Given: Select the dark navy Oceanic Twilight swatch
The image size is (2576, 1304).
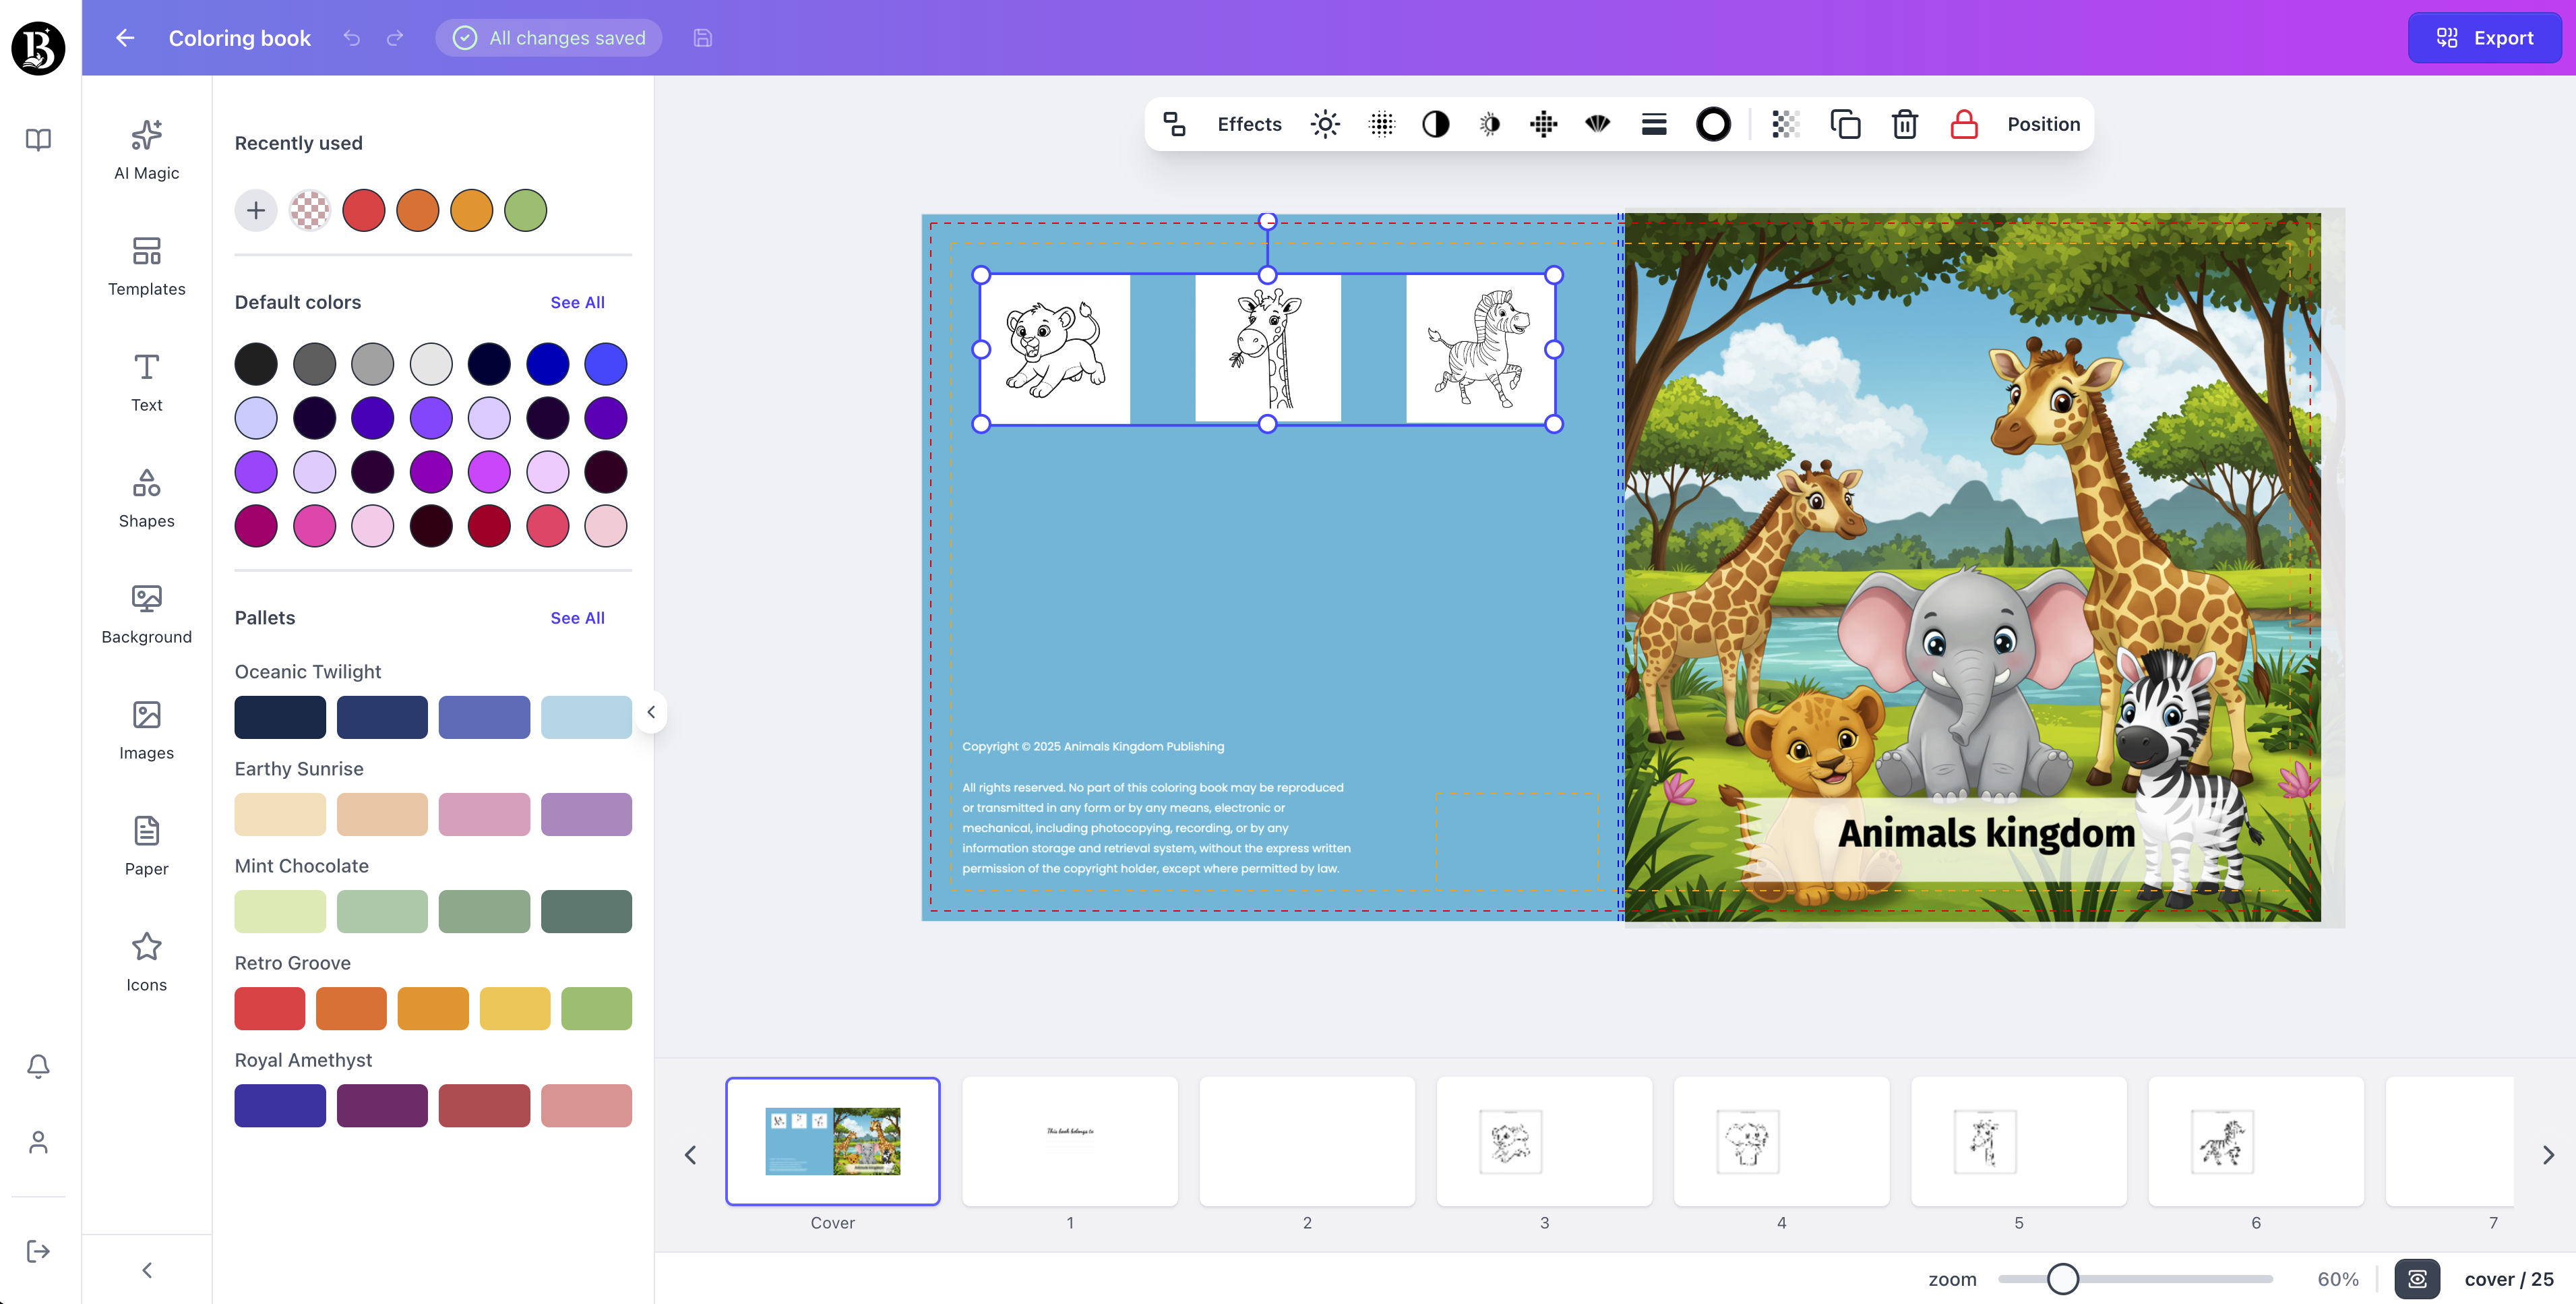Looking at the screenshot, I should 280,716.
